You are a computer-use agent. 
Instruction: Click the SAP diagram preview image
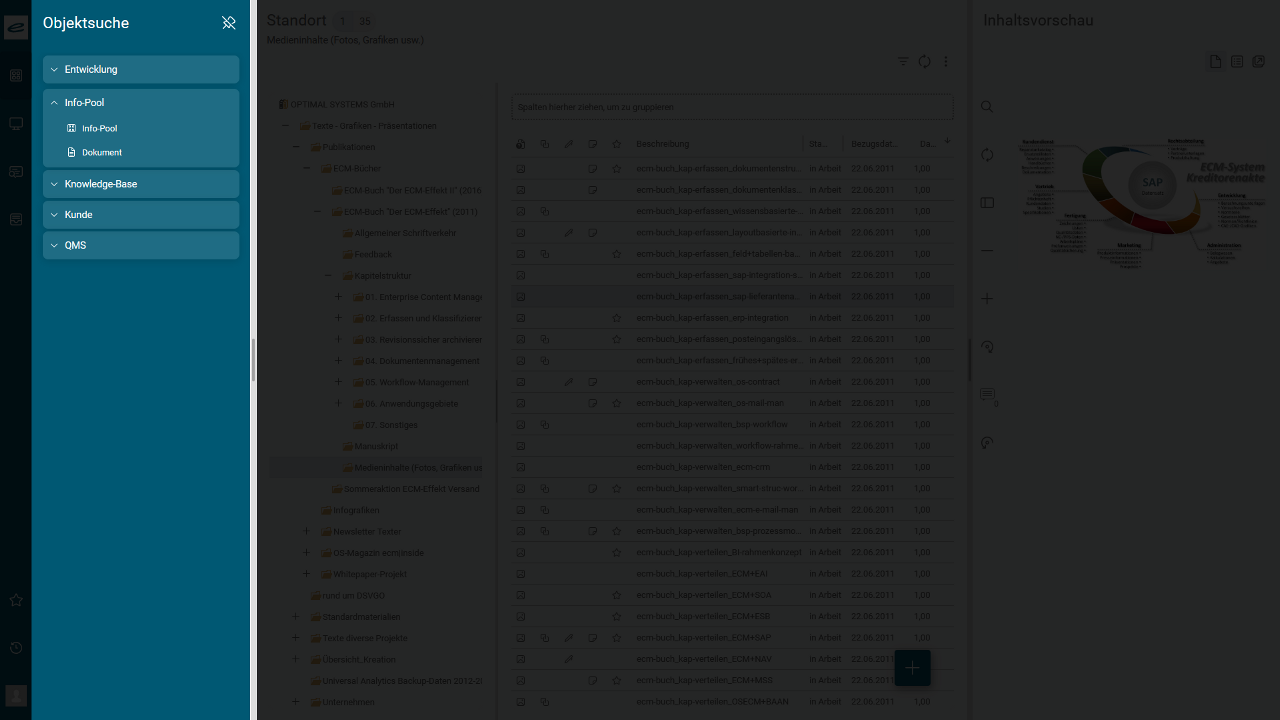pos(1142,198)
